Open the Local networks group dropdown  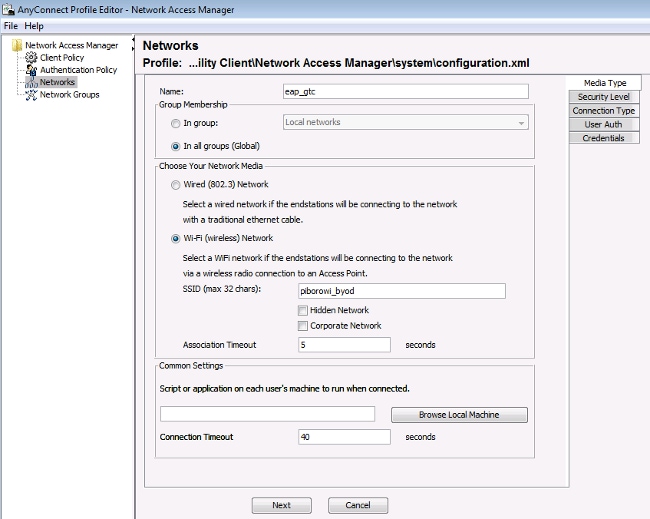click(x=405, y=122)
